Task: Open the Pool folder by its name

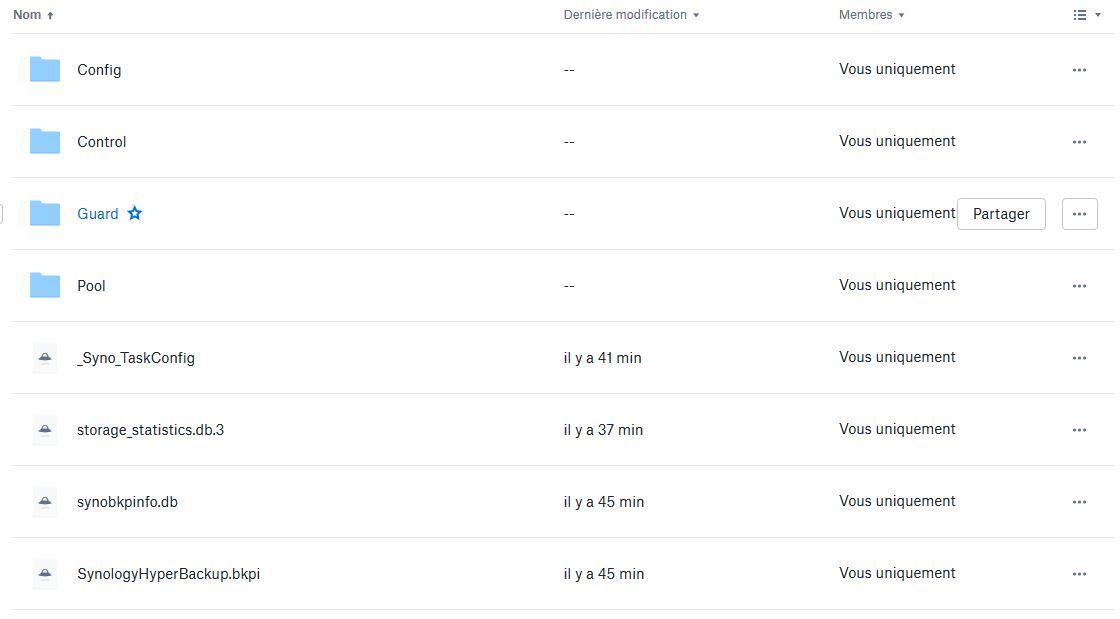Action: [x=91, y=286]
